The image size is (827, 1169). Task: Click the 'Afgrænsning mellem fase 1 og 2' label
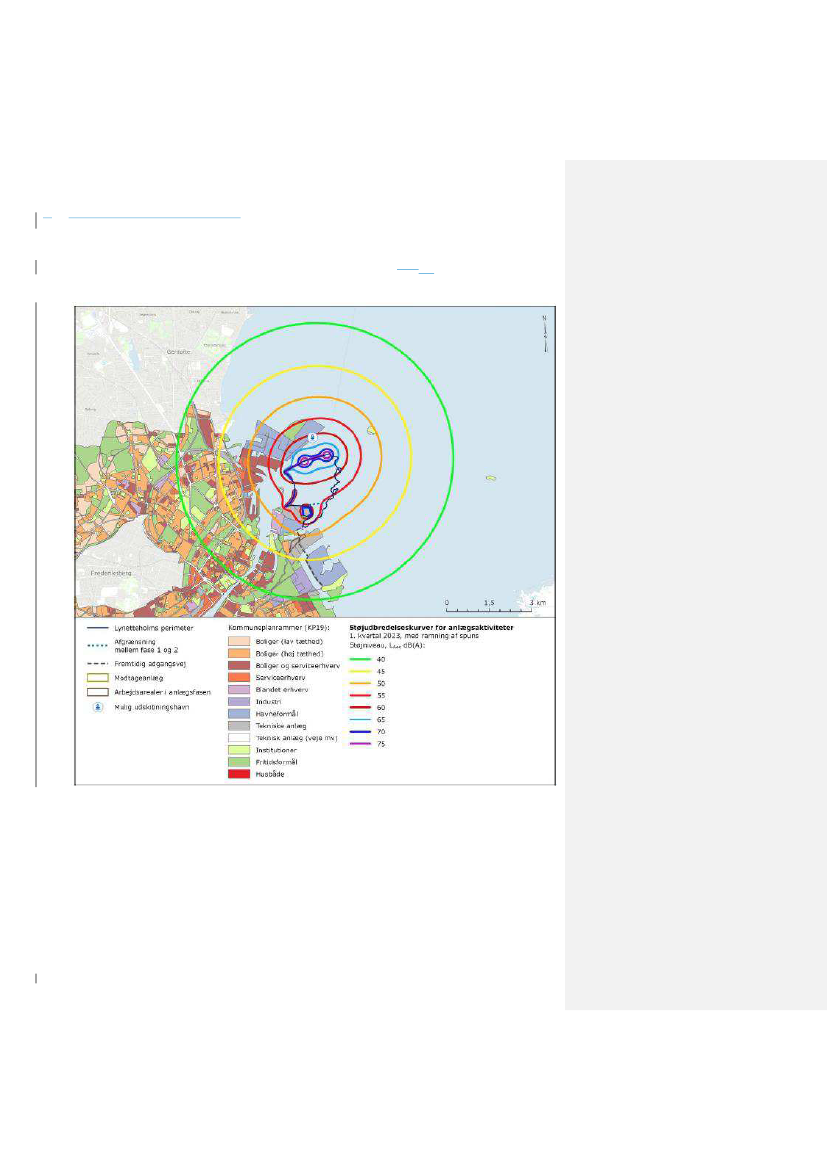tap(146, 646)
